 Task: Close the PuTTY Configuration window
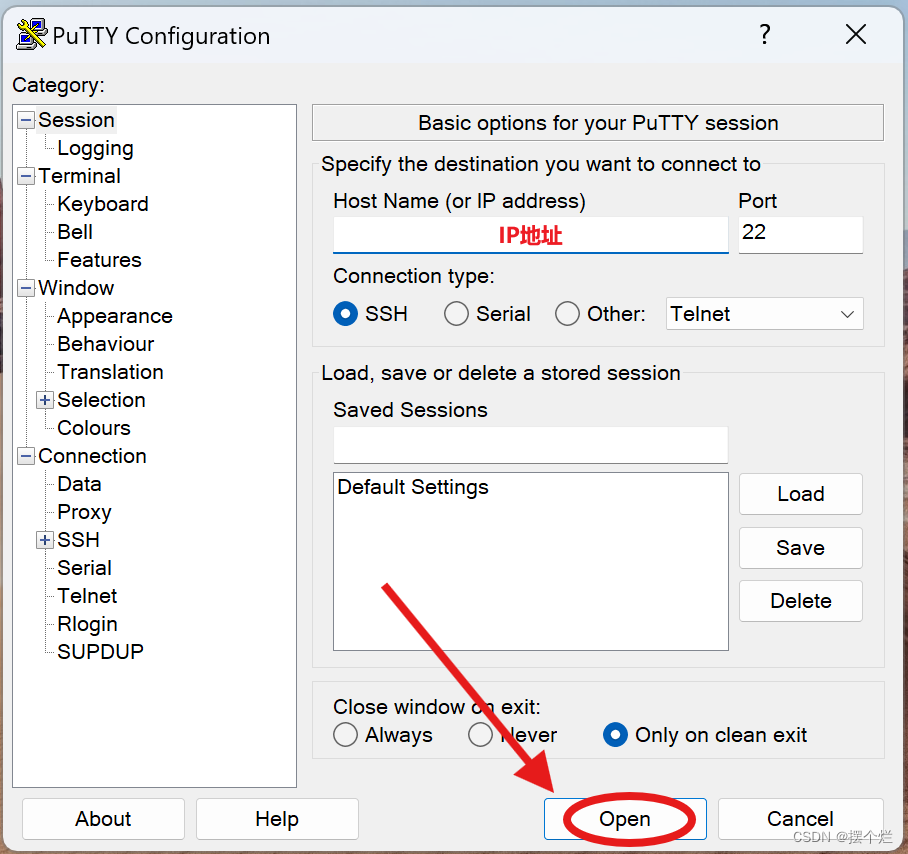pyautogui.click(x=855, y=35)
